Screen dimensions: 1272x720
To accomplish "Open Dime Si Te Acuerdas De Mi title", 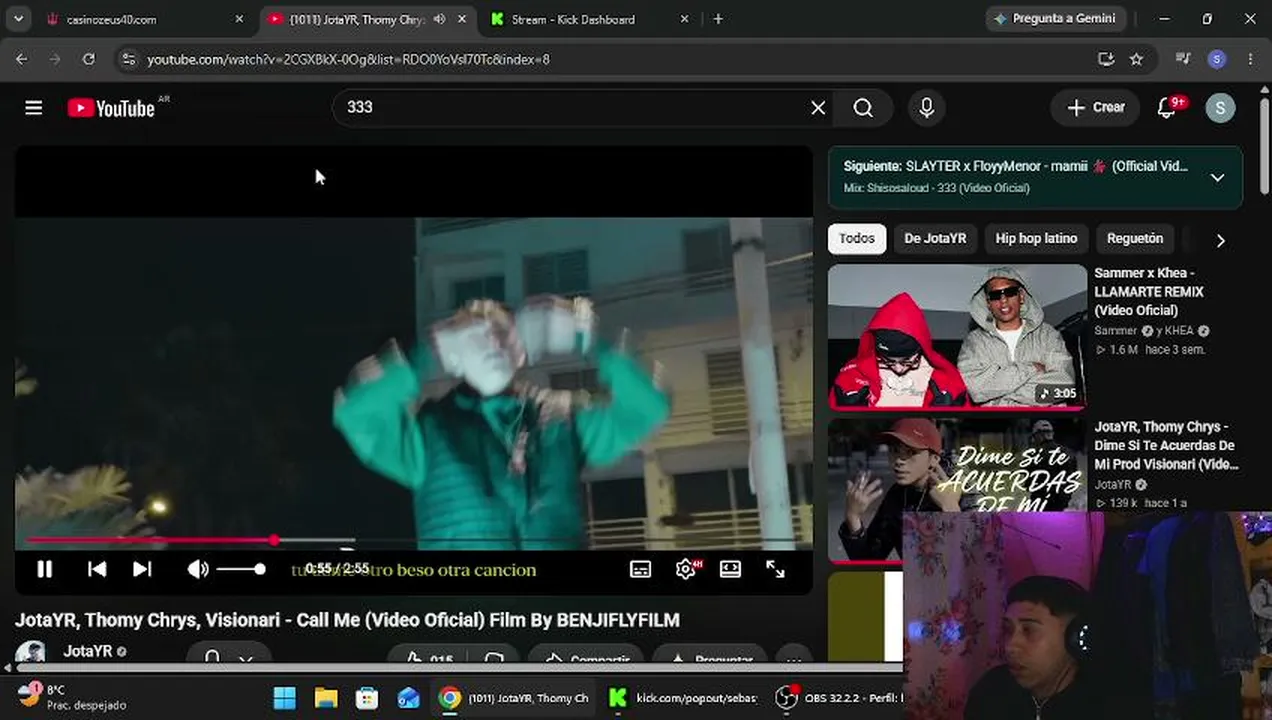I will pos(1164,445).
